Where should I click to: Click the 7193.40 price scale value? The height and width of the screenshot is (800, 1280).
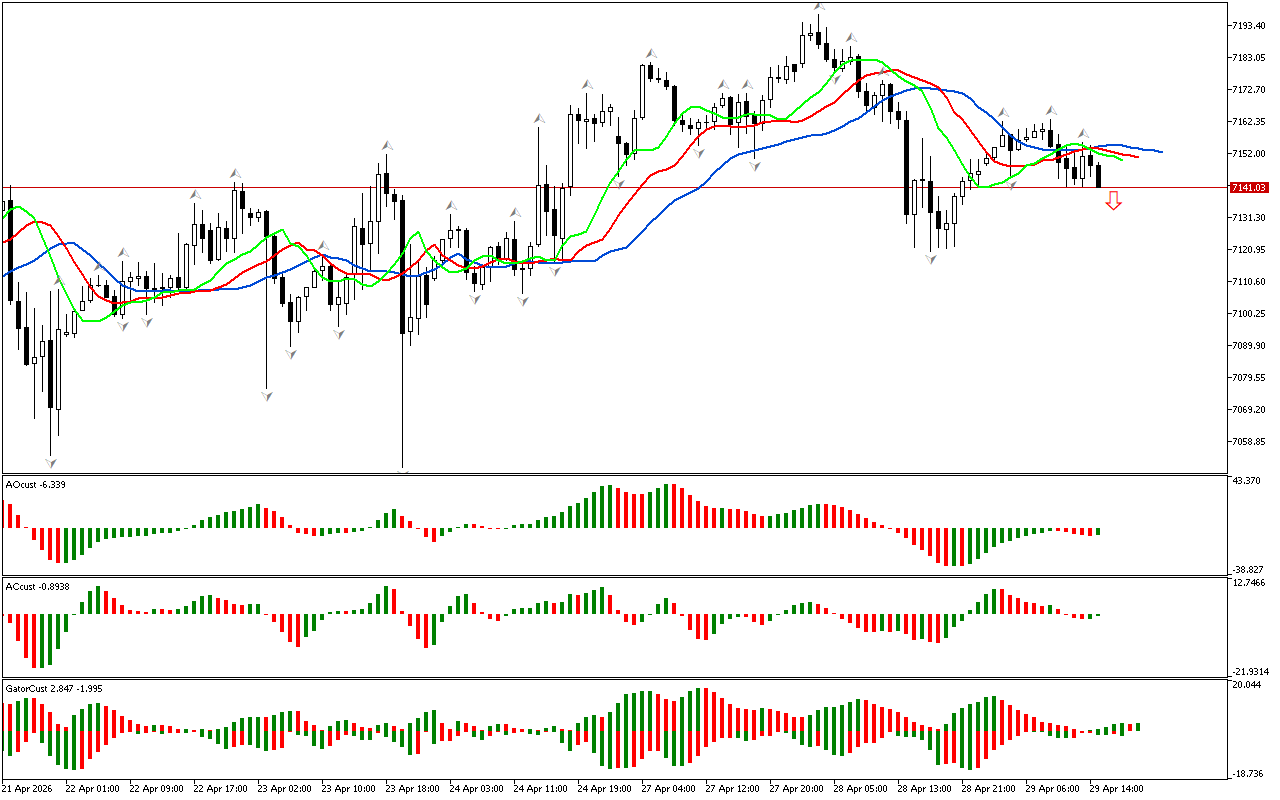(x=1251, y=25)
